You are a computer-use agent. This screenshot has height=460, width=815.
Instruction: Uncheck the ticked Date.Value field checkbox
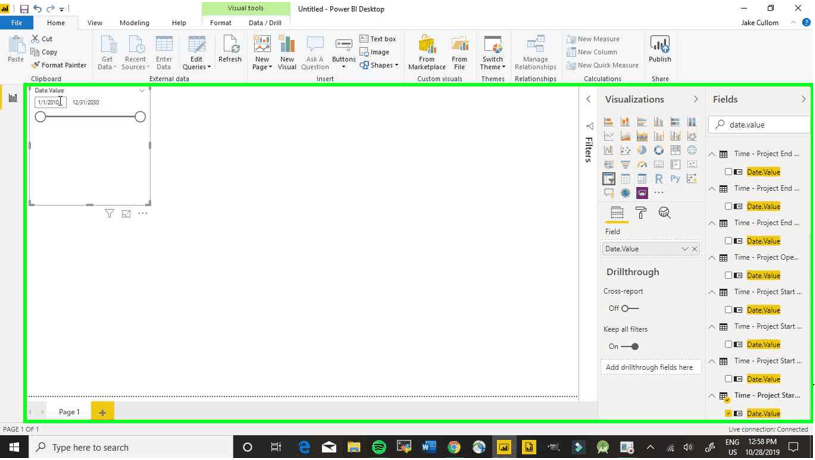point(728,413)
